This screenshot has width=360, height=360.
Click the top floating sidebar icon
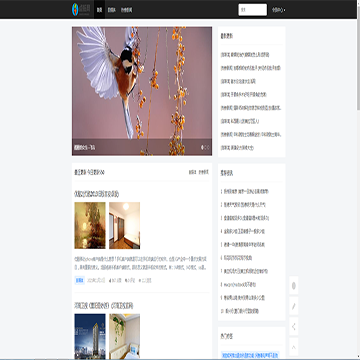294,286
